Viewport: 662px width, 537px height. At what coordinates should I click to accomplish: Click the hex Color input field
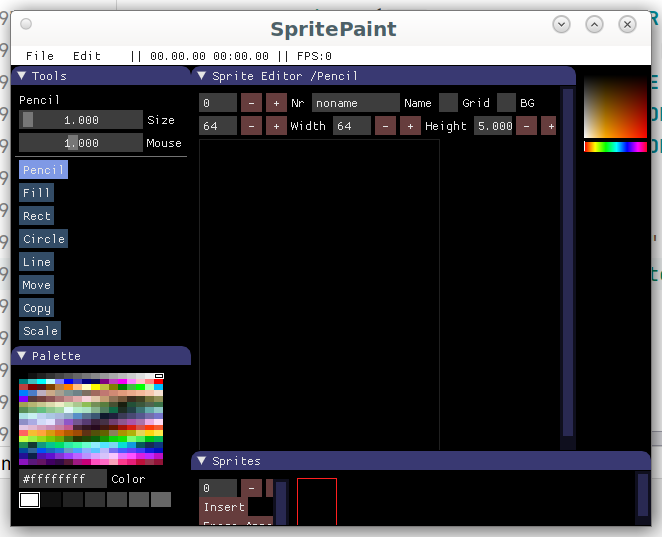[63, 479]
